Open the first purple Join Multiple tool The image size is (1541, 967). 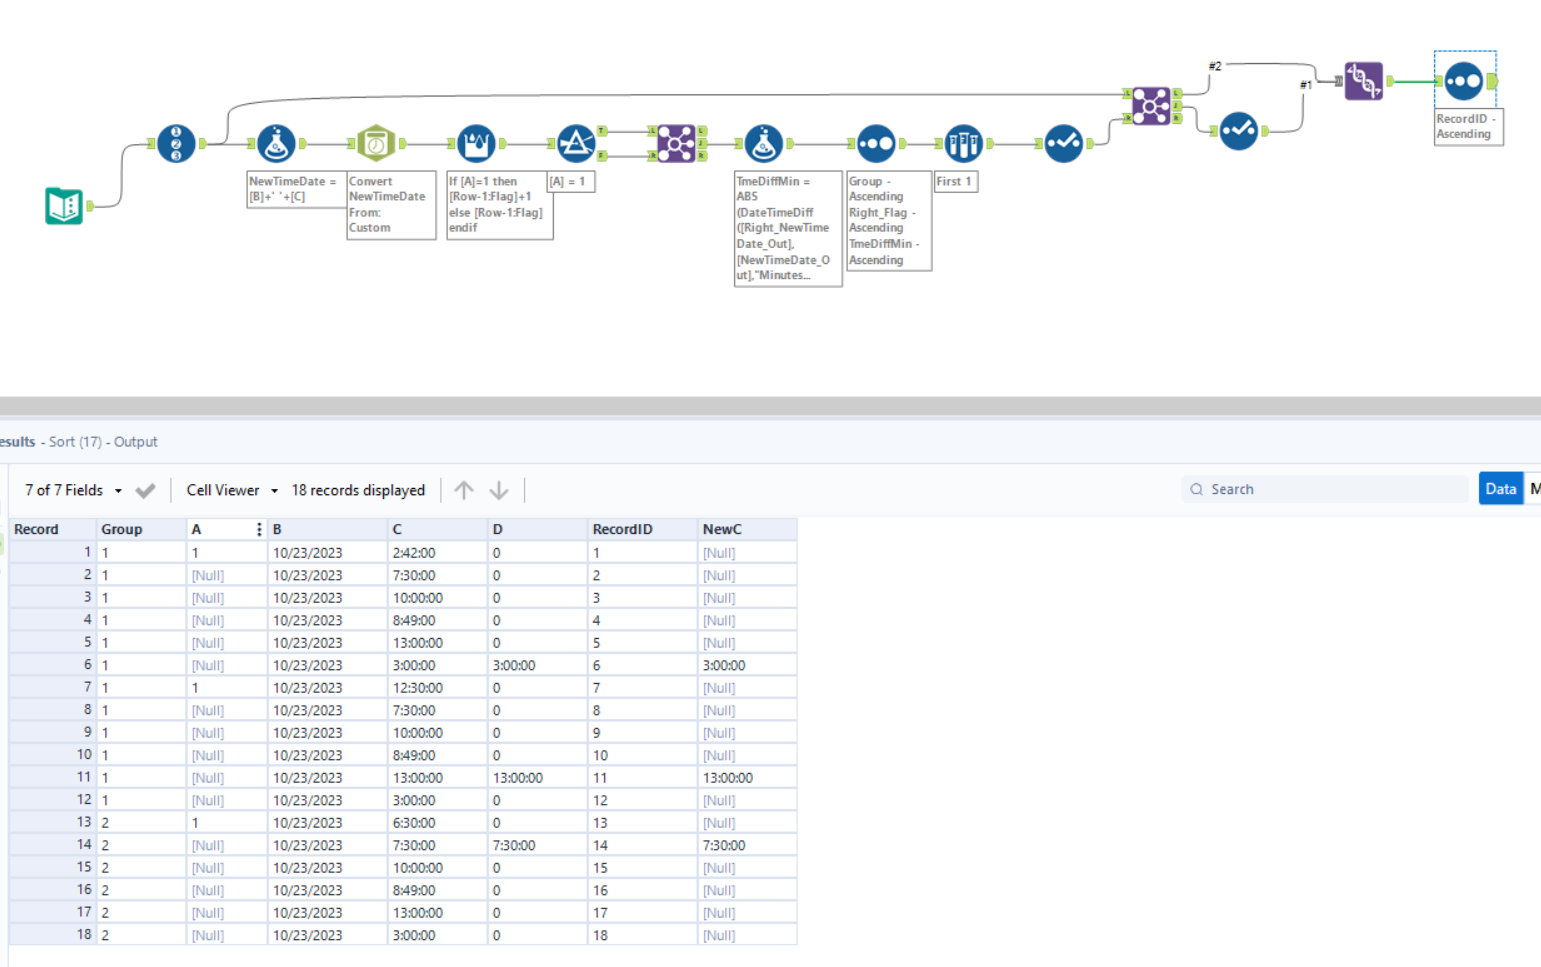tap(675, 142)
